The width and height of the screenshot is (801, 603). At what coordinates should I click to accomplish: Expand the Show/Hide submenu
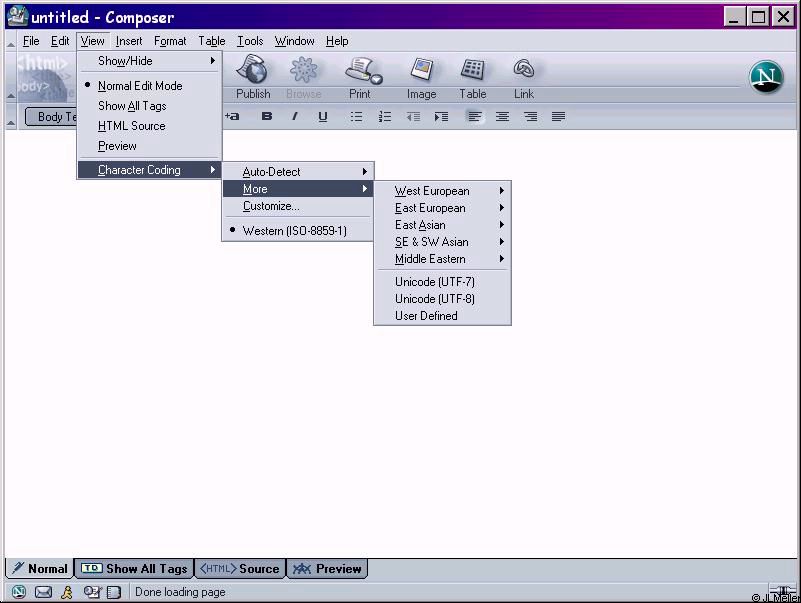point(150,61)
